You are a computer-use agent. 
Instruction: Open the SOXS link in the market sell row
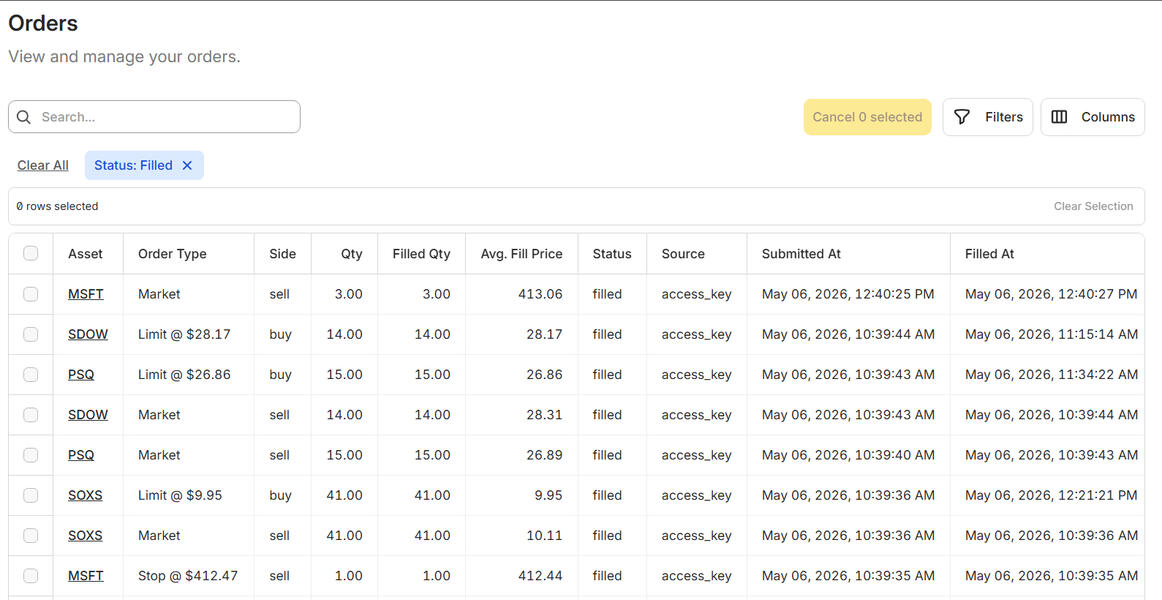point(85,536)
